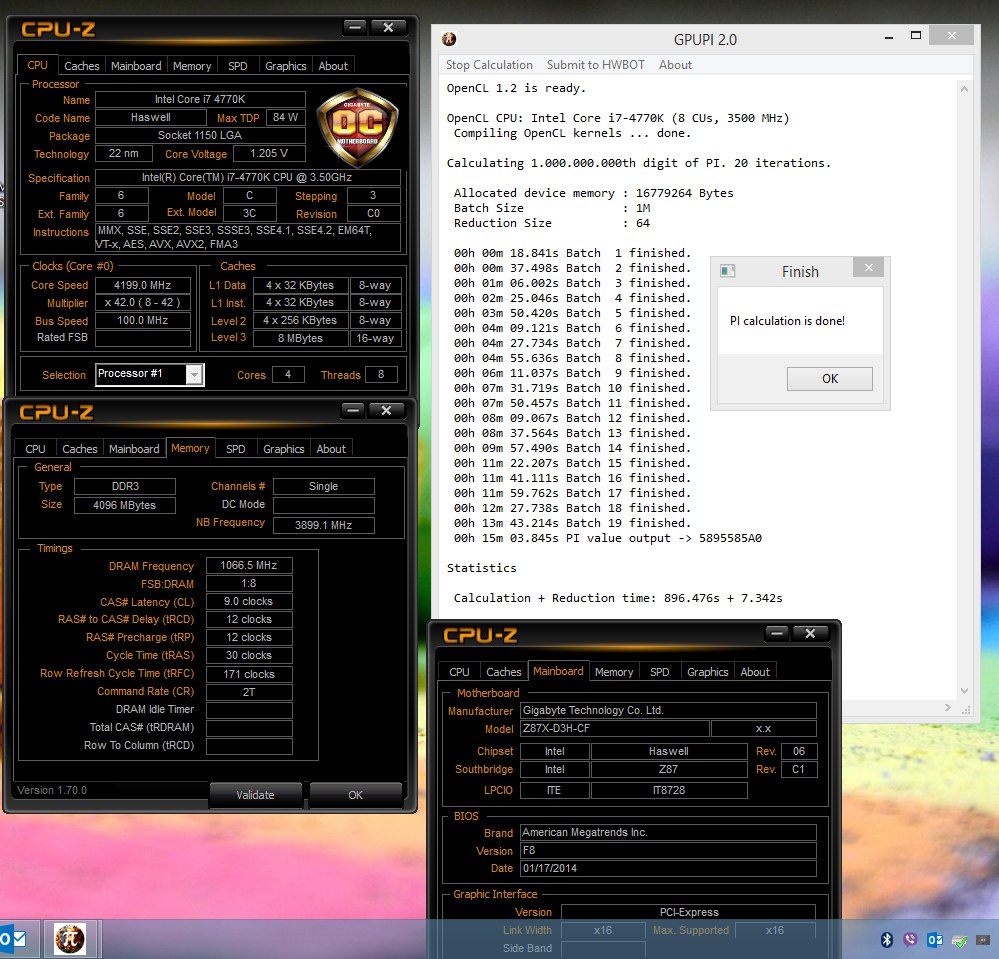Click the NB Frequency 3899.1 MHz value
The height and width of the screenshot is (959, 999).
[x=324, y=525]
